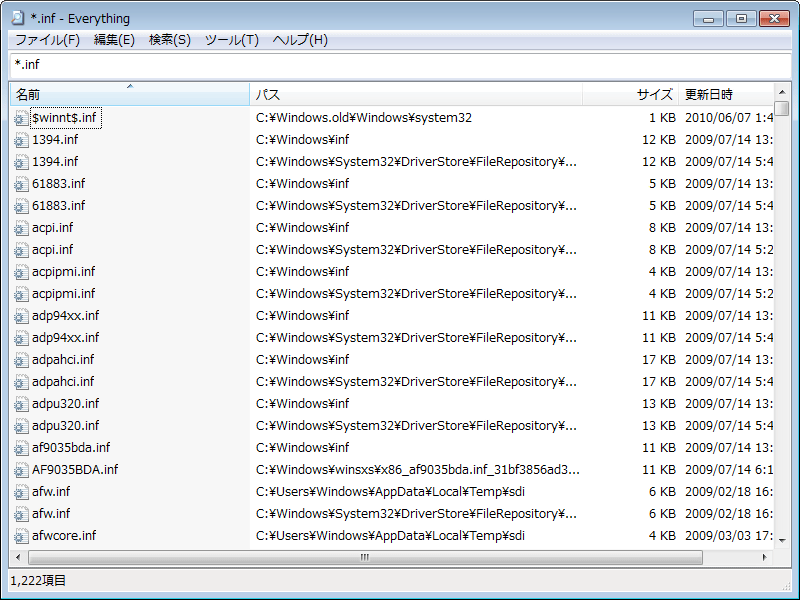Click the 1 KB size of $winnt$.inf
The width and height of the screenshot is (800, 600).
coord(662,118)
